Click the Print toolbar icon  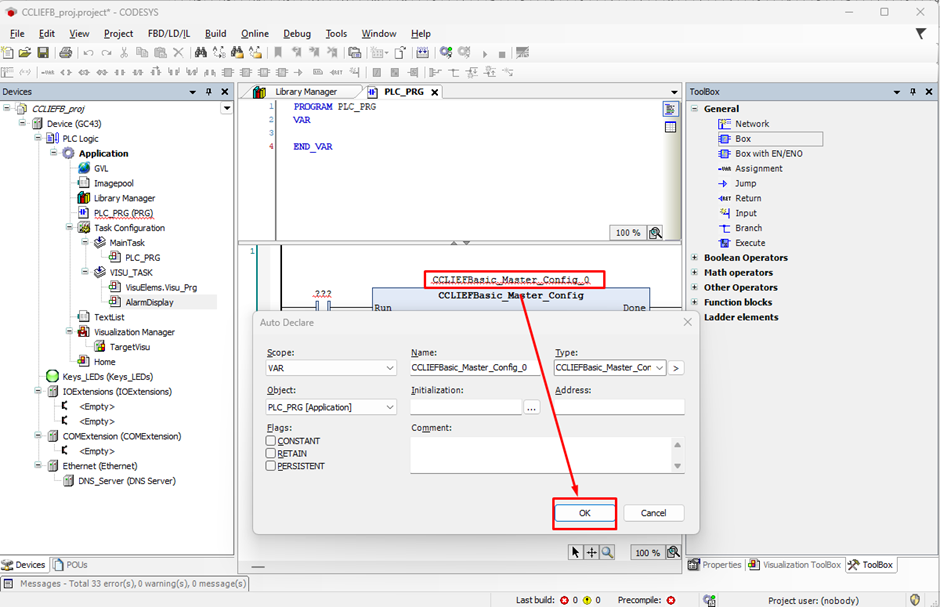click(66, 53)
